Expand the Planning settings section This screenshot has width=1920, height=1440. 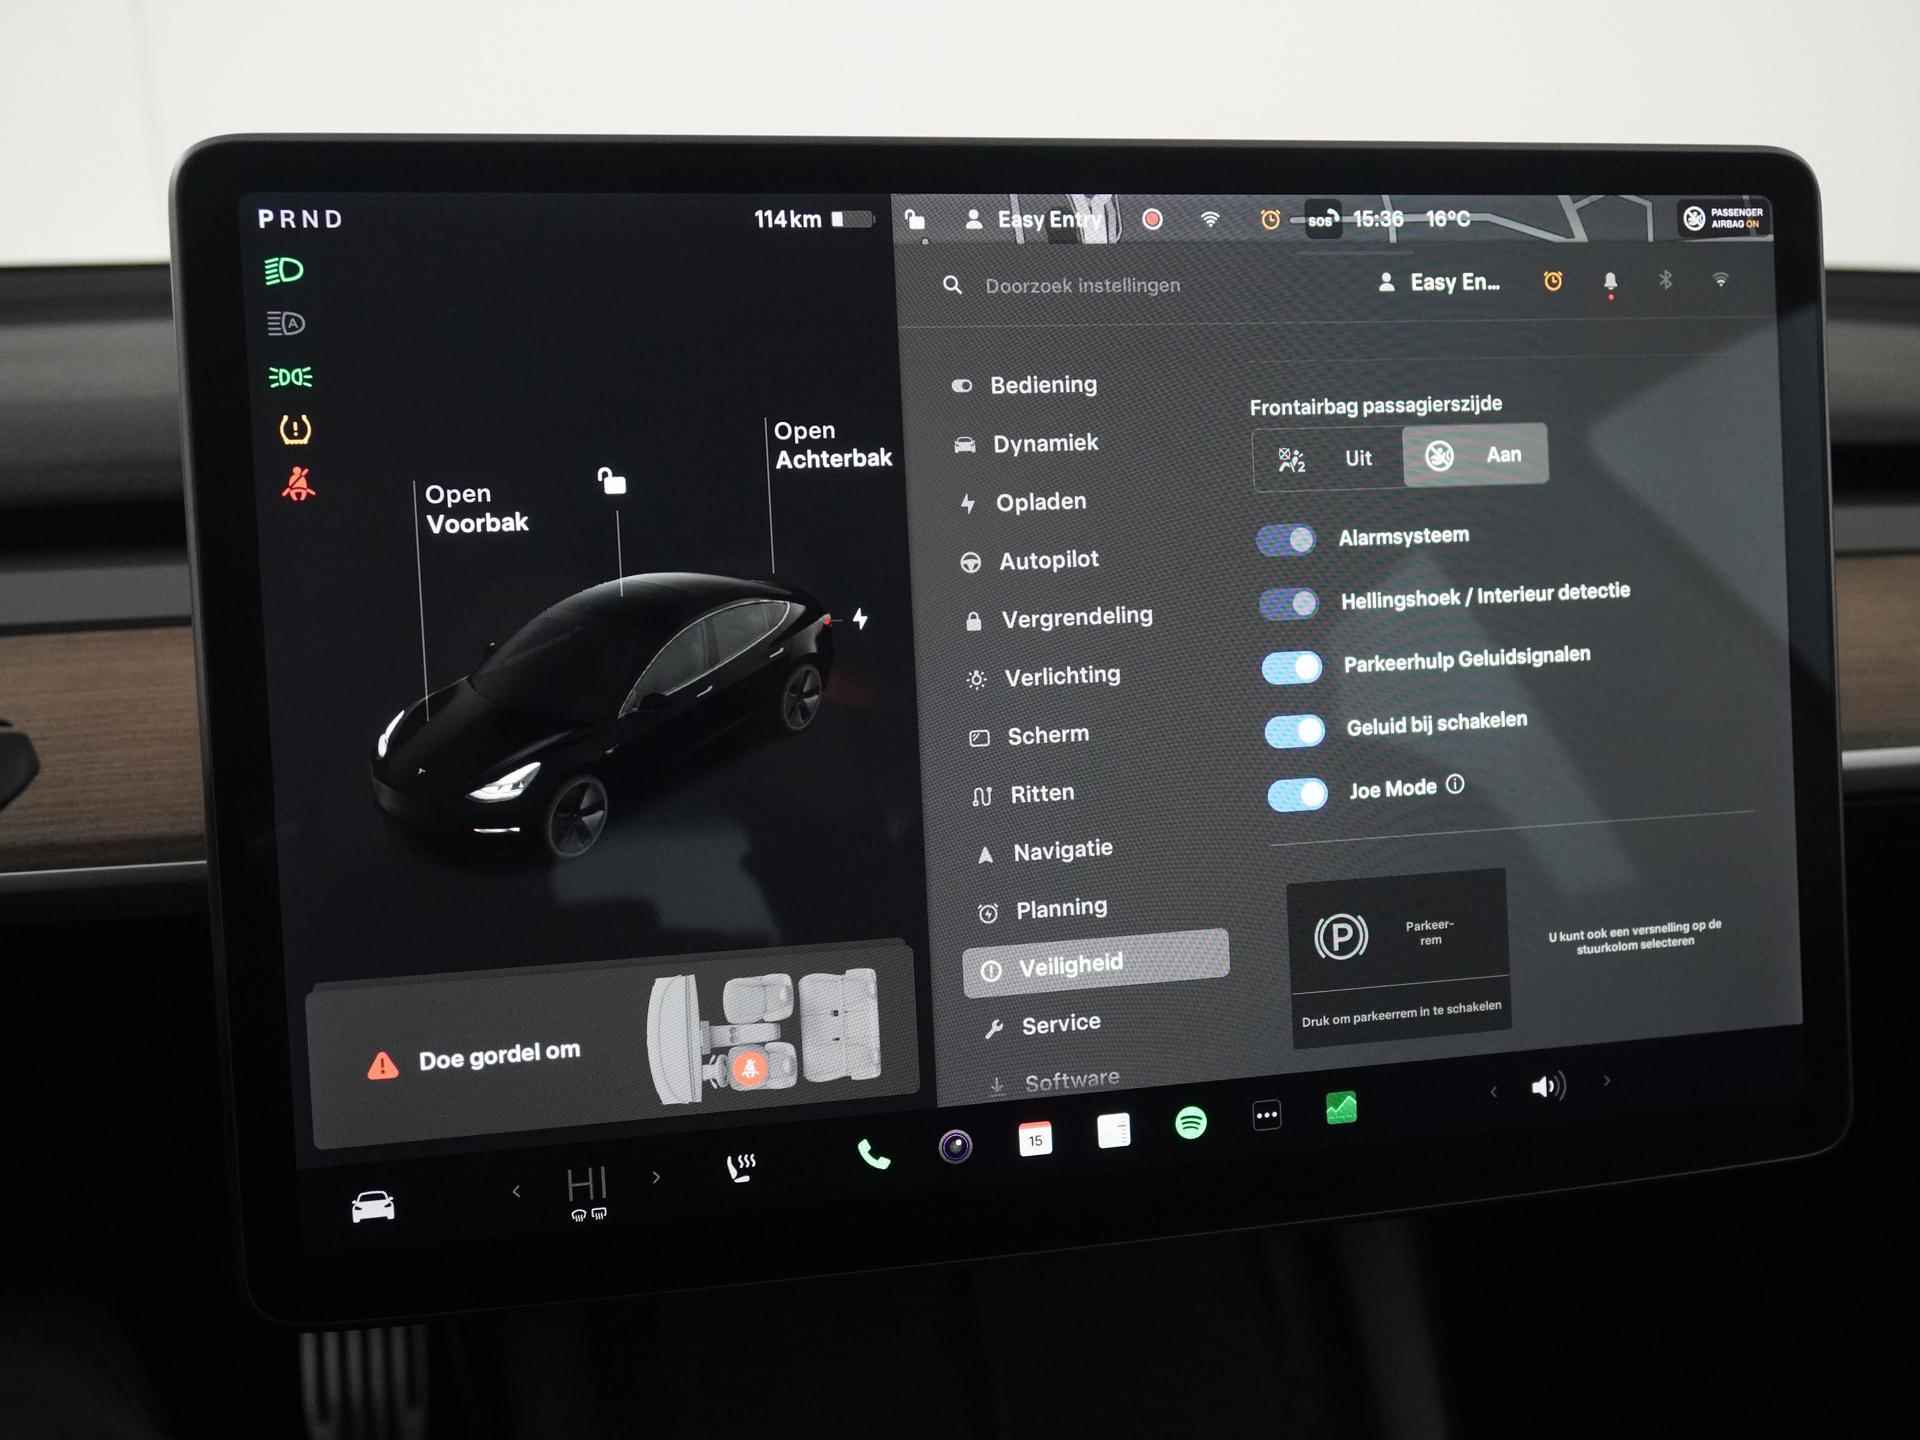[1058, 908]
